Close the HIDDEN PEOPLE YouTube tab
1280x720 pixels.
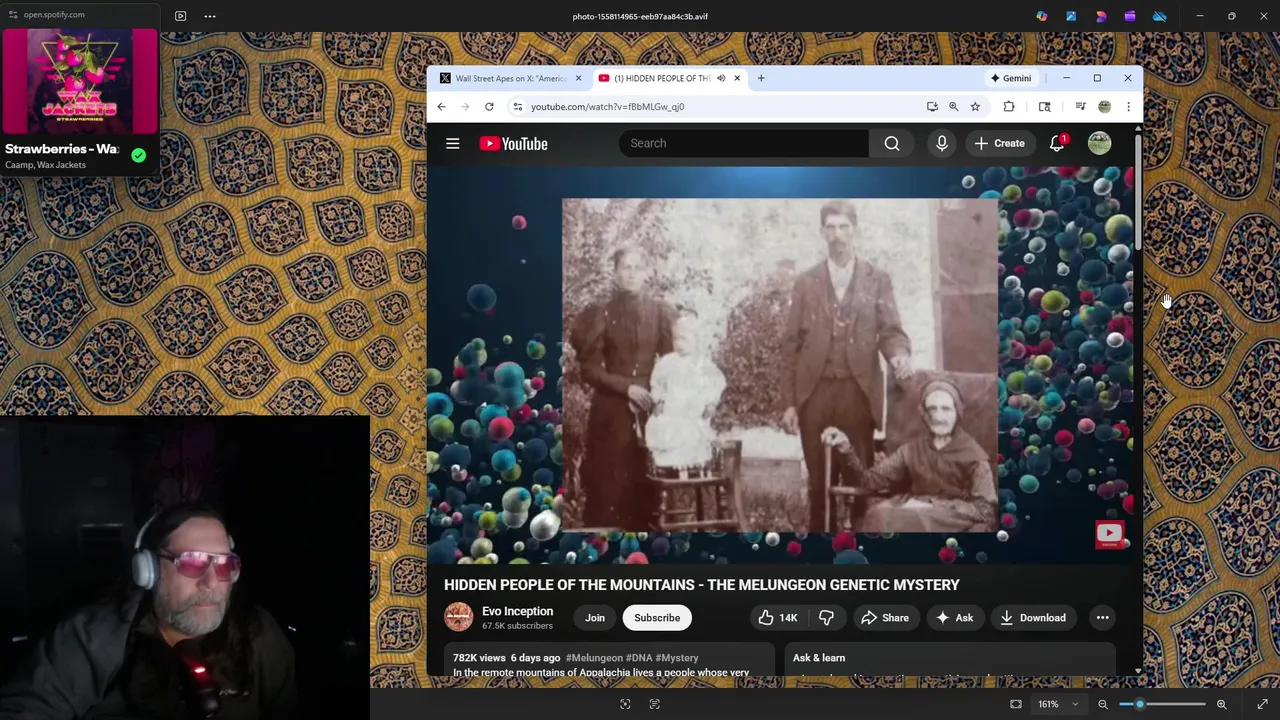[x=737, y=78]
